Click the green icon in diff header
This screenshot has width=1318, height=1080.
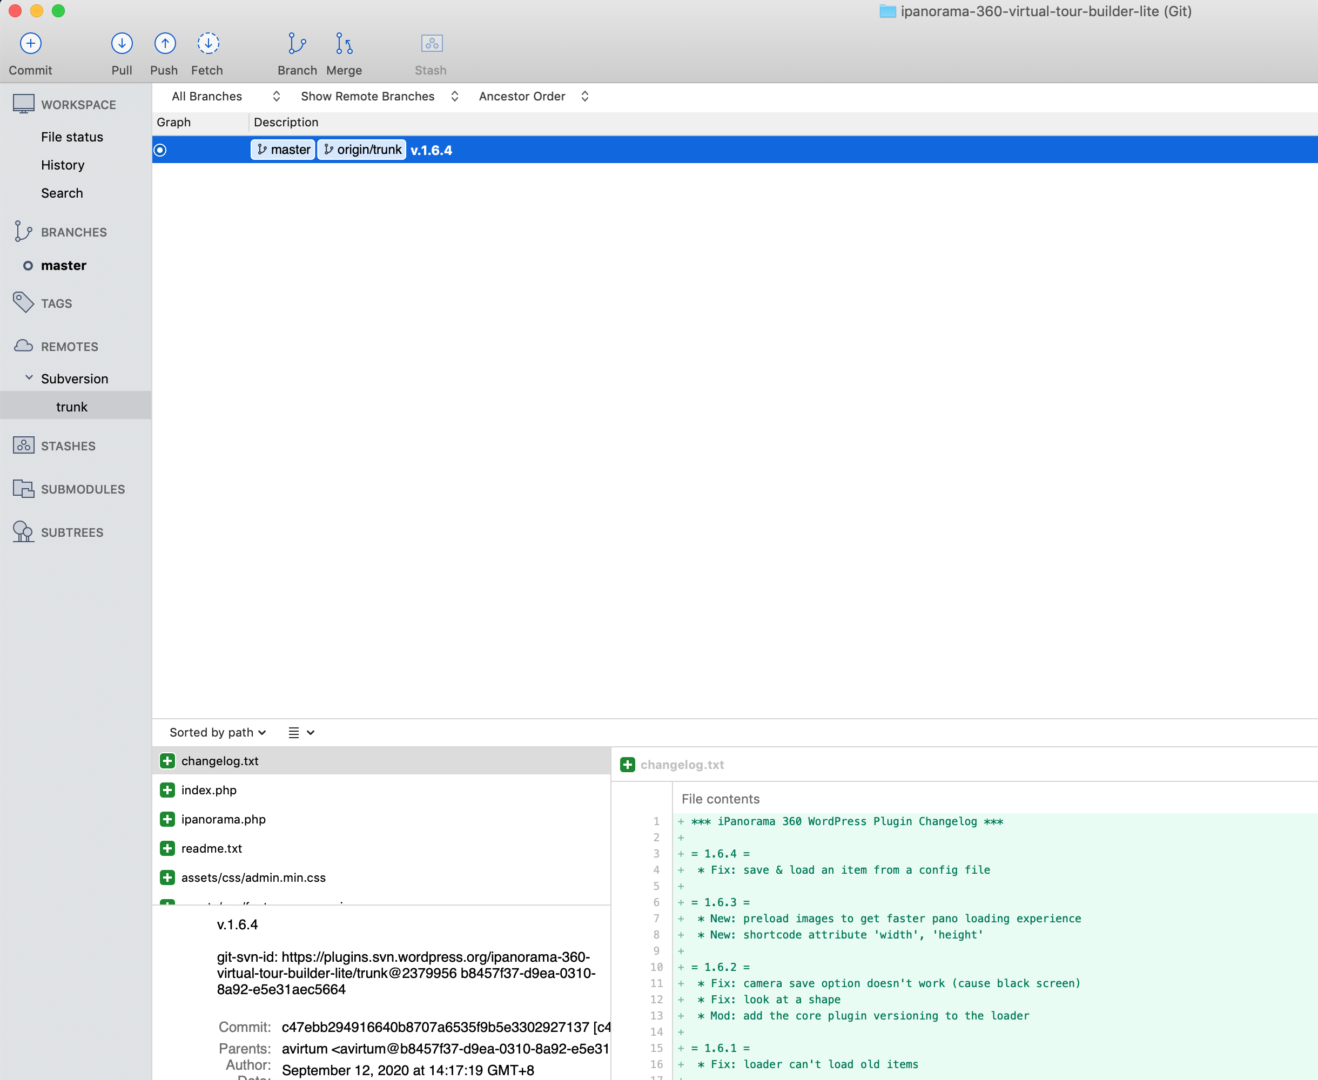pyautogui.click(x=628, y=765)
